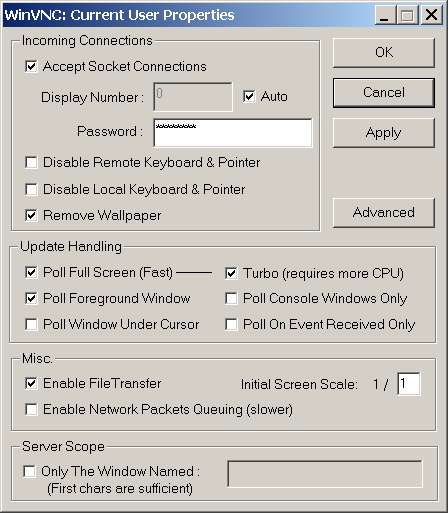Image resolution: width=448 pixels, height=513 pixels.
Task: Click the Password input field
Action: pos(233,133)
